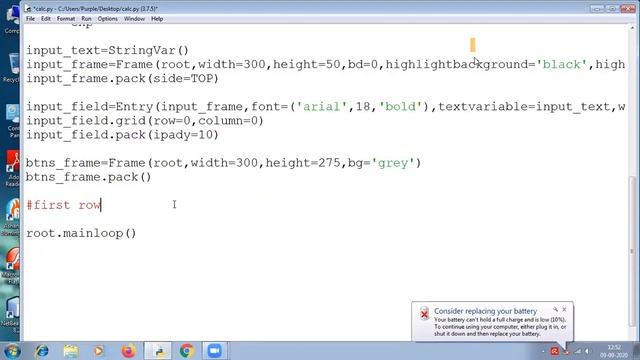Open Google Chrome from the taskbar

187,351
